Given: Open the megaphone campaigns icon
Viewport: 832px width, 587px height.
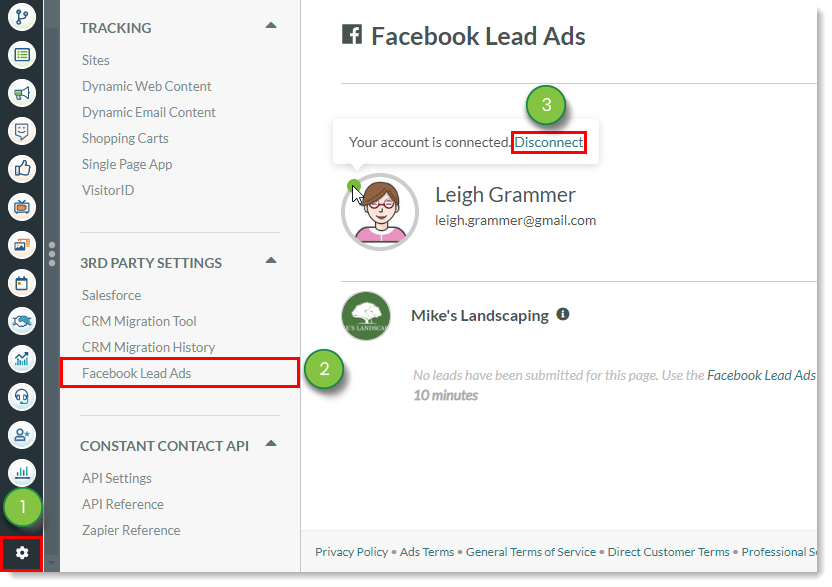Looking at the screenshot, I should coord(22,93).
